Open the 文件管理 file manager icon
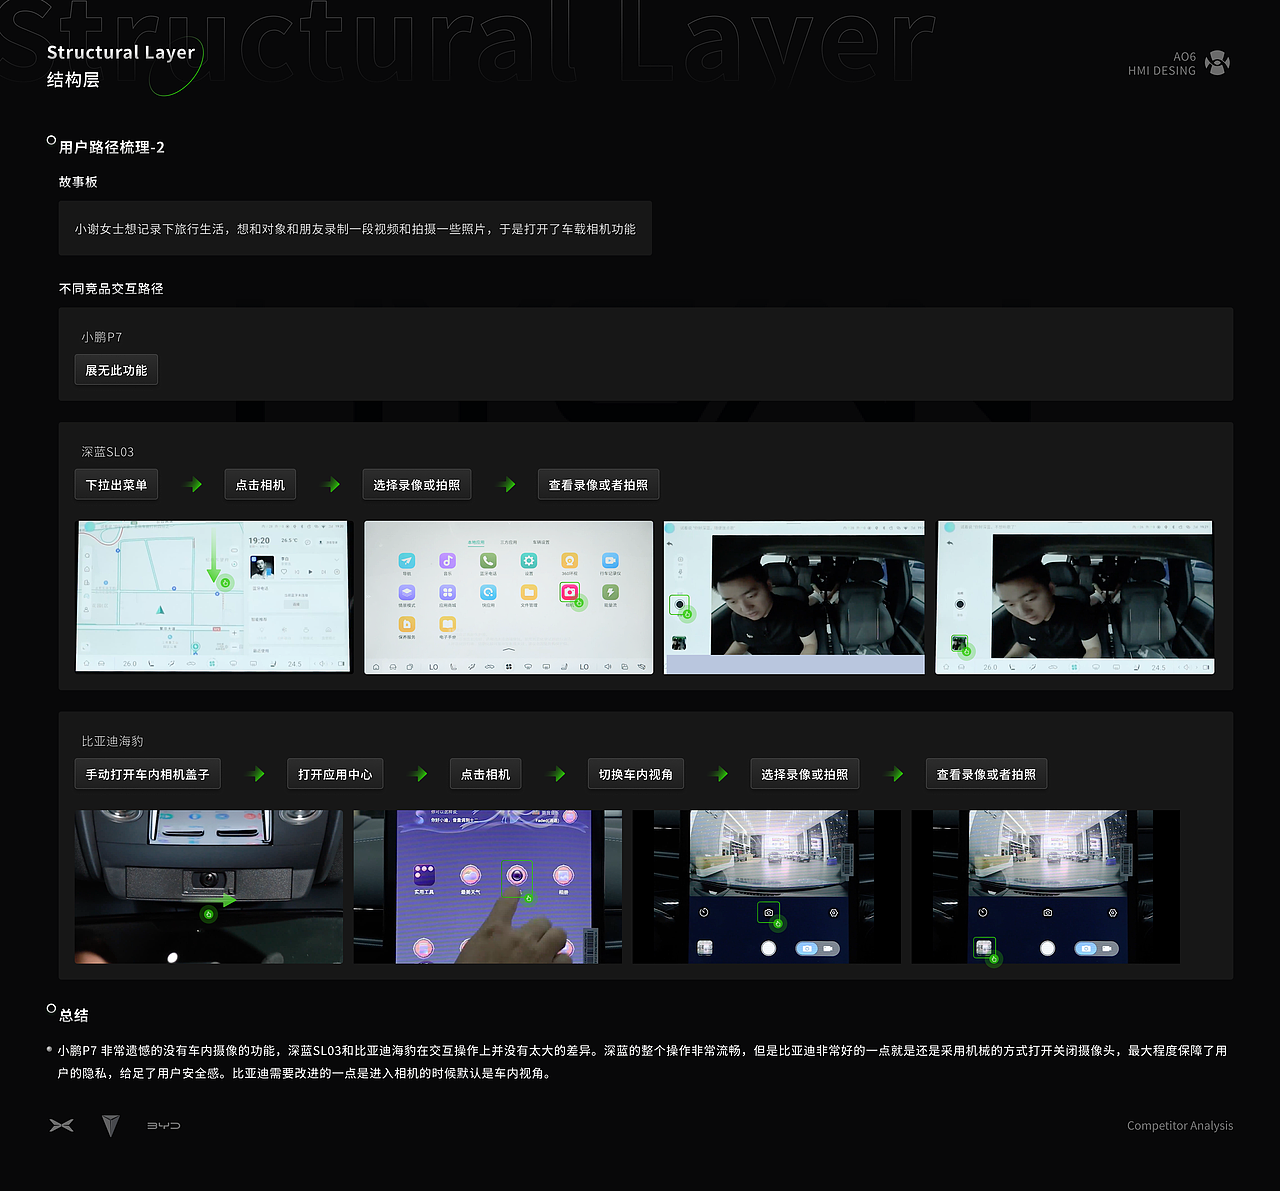1280x1191 pixels. 529,592
